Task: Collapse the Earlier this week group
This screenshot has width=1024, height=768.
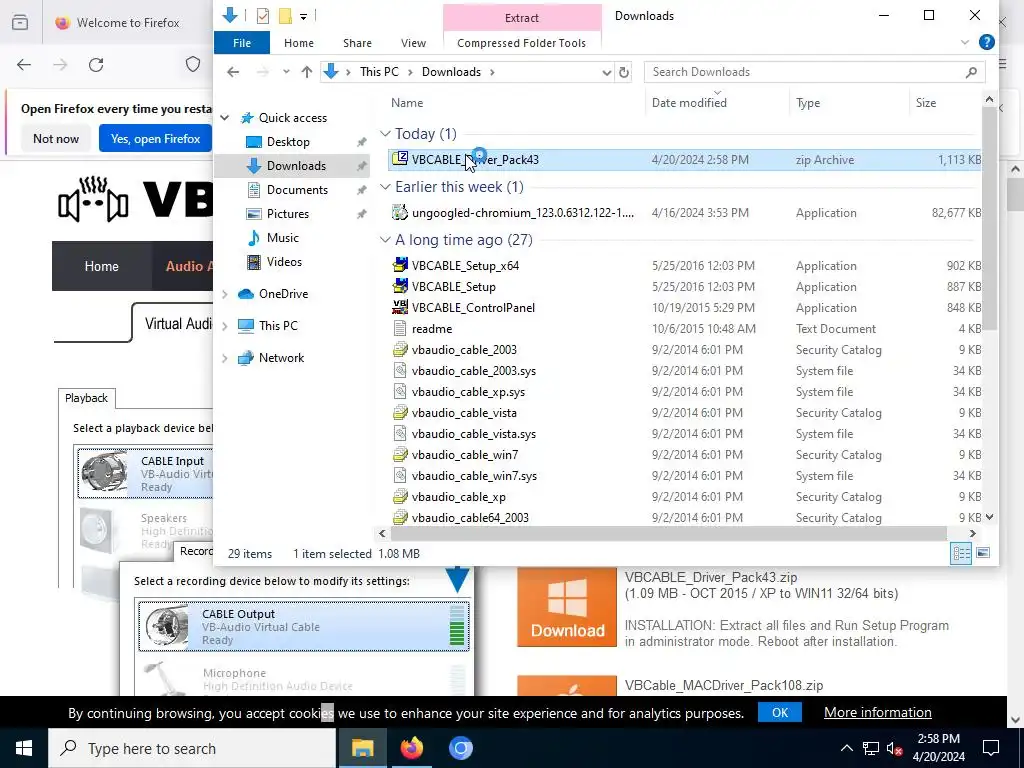Action: [385, 187]
